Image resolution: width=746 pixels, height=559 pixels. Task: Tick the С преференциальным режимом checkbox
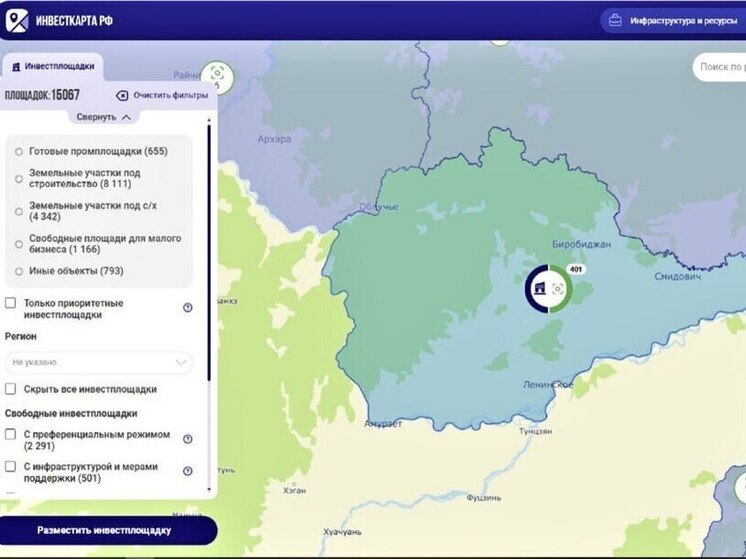pyautogui.click(x=11, y=435)
